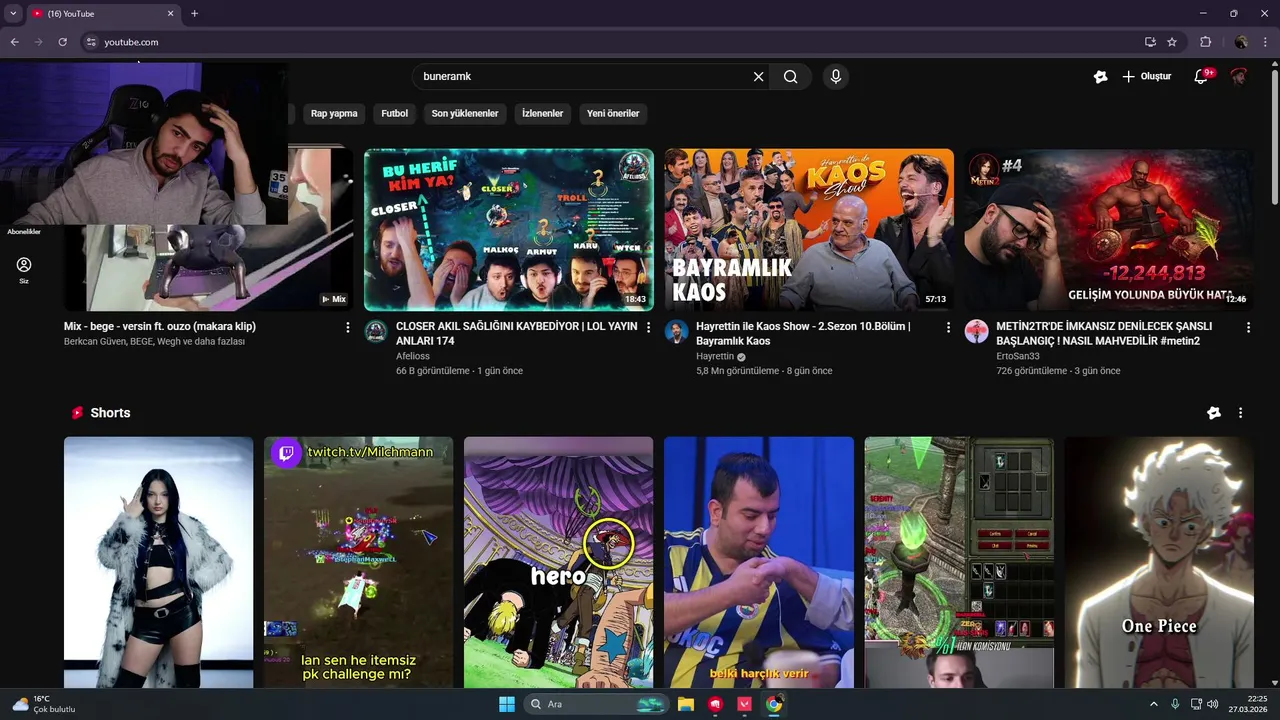Click the red Shorts logo icon
This screenshot has height=720, width=1280.
point(77,413)
